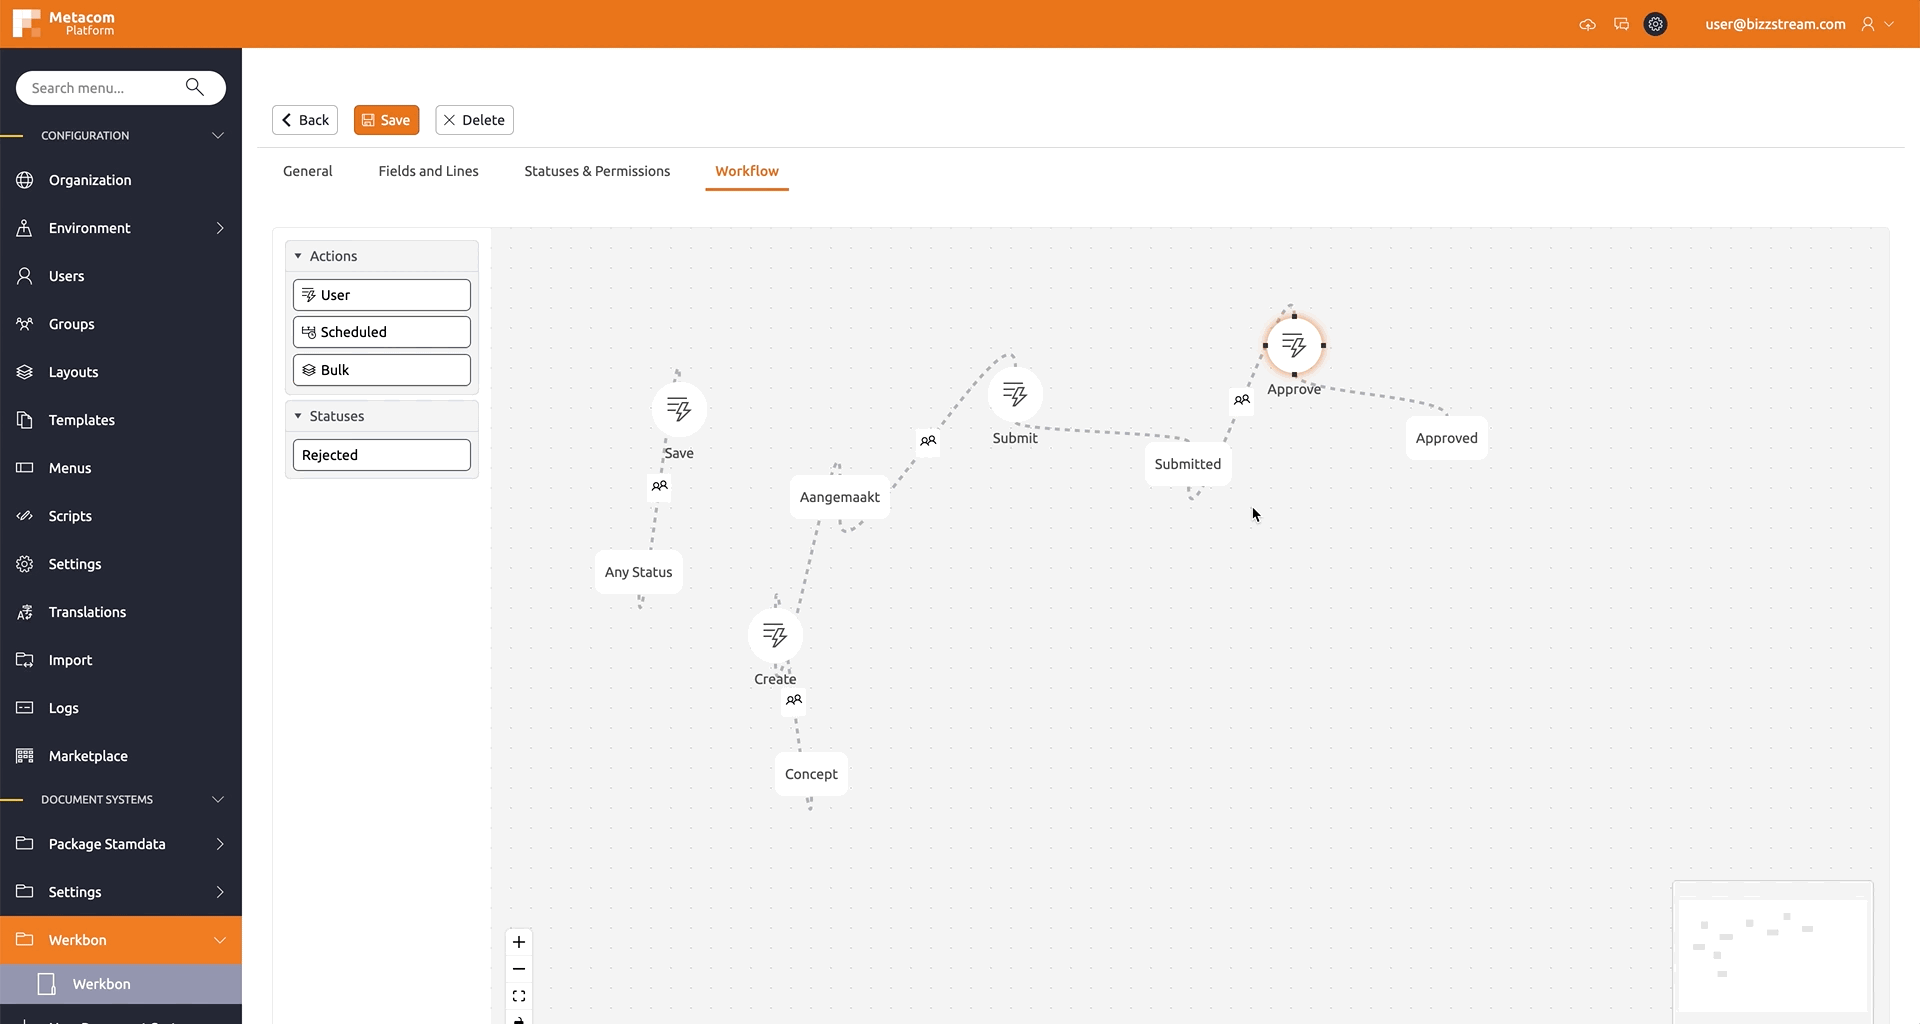Select the Workflow tab
1920x1024 pixels.
(747, 171)
